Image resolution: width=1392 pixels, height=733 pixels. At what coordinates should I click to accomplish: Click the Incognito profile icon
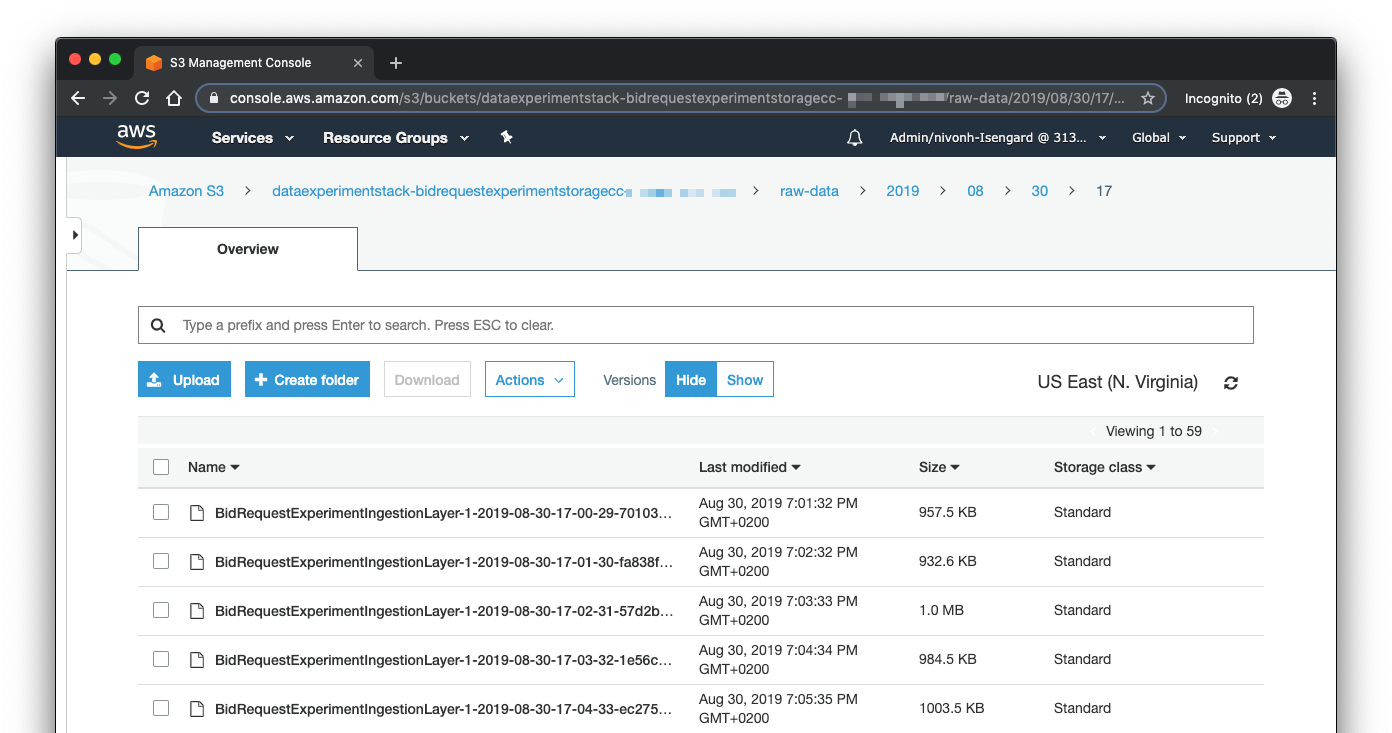[1282, 98]
